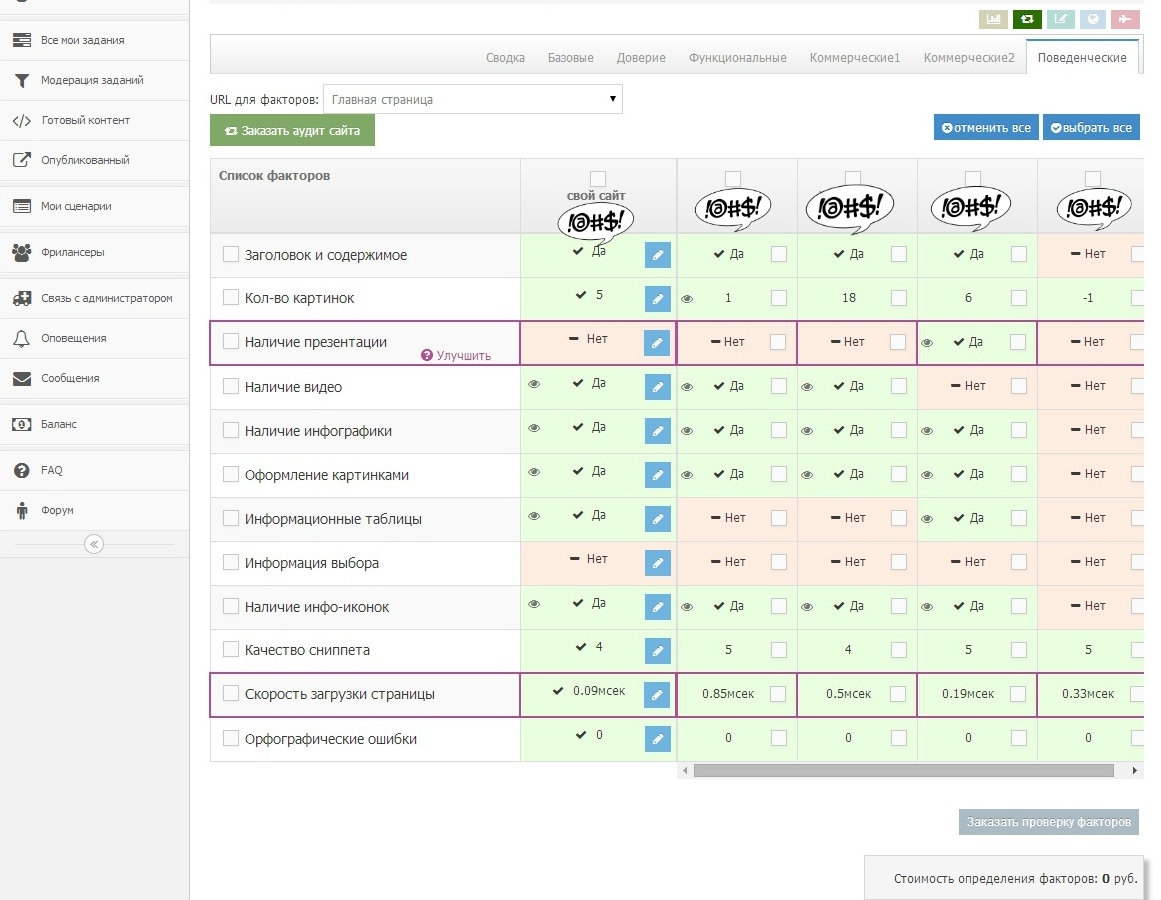Click the edit pencil for Наличие видео
The image size is (1161, 900).
pyautogui.click(x=657, y=387)
